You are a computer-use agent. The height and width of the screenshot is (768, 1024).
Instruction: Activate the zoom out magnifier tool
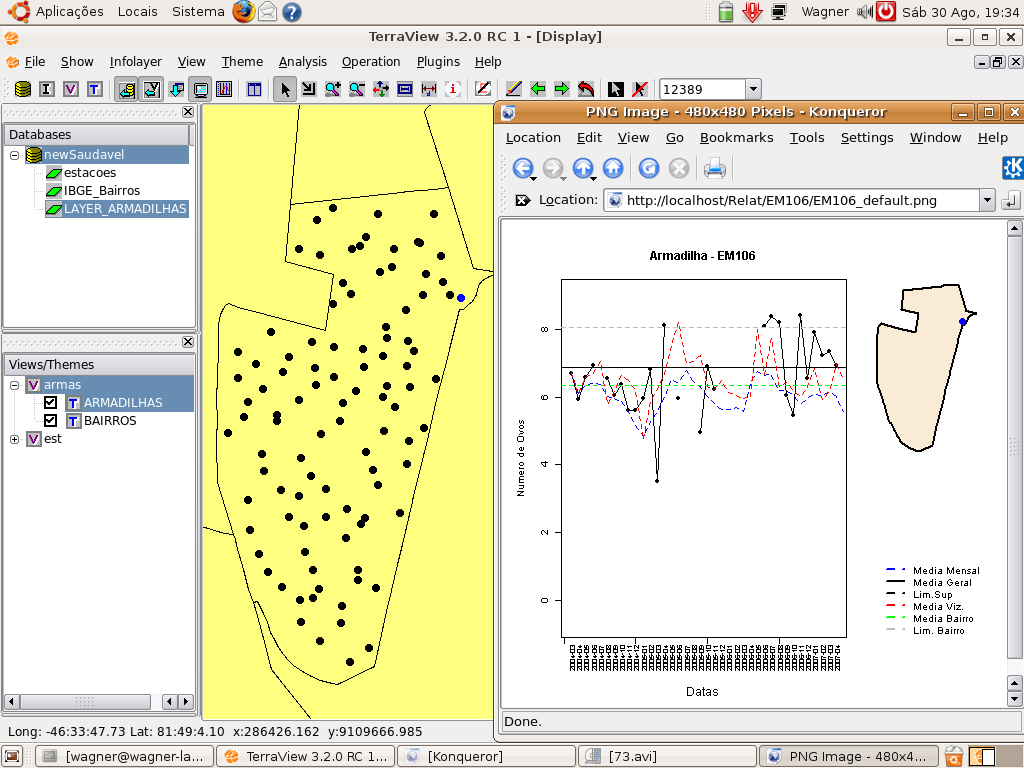[x=357, y=89]
